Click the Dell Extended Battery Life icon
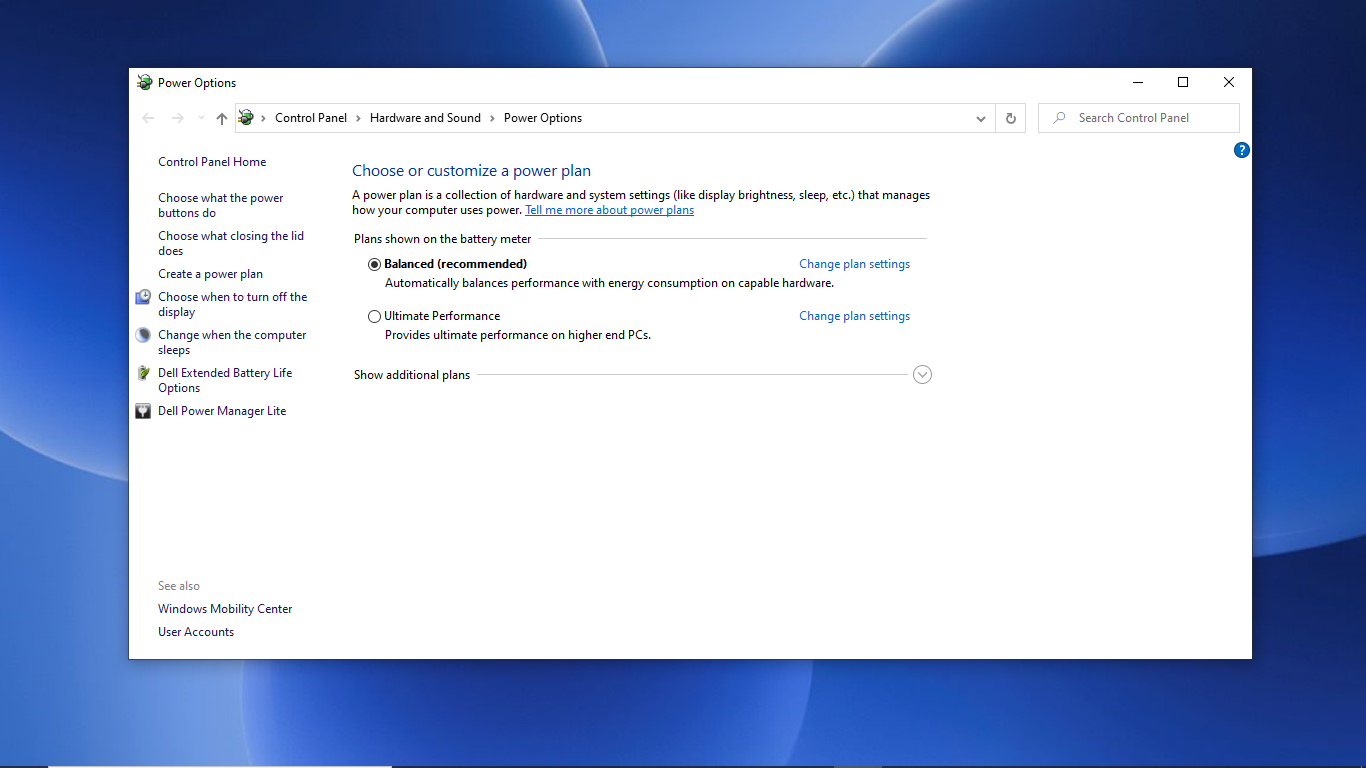The image size is (1366, 768). 143,373
